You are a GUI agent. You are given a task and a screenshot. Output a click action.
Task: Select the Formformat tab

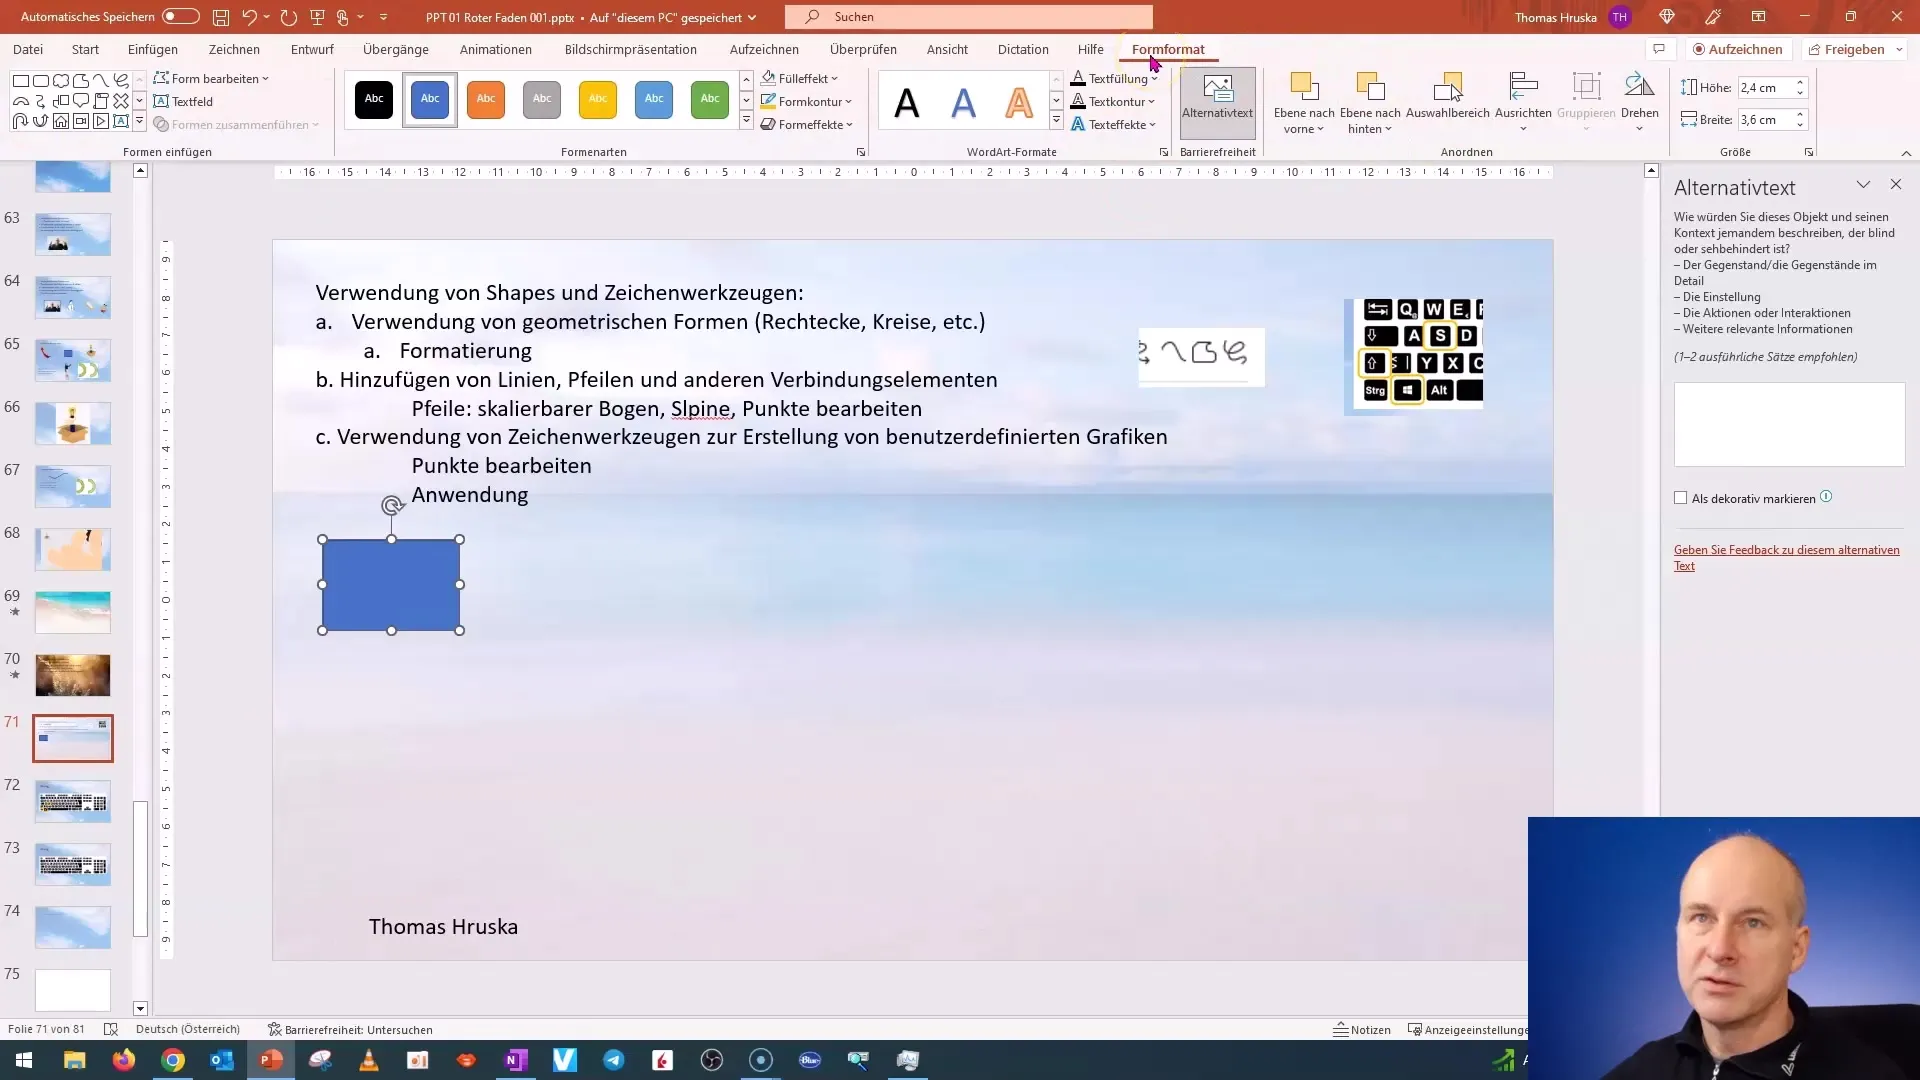1168,49
